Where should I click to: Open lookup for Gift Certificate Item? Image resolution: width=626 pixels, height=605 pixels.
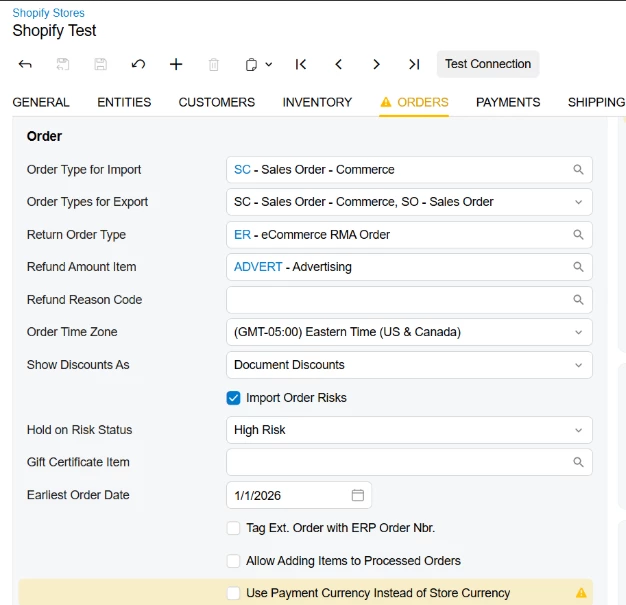click(578, 462)
